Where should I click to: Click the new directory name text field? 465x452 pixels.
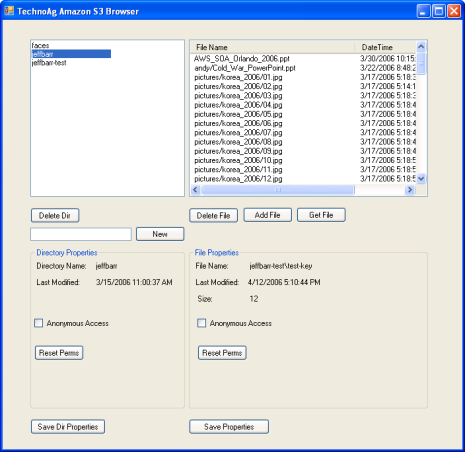click(x=81, y=234)
